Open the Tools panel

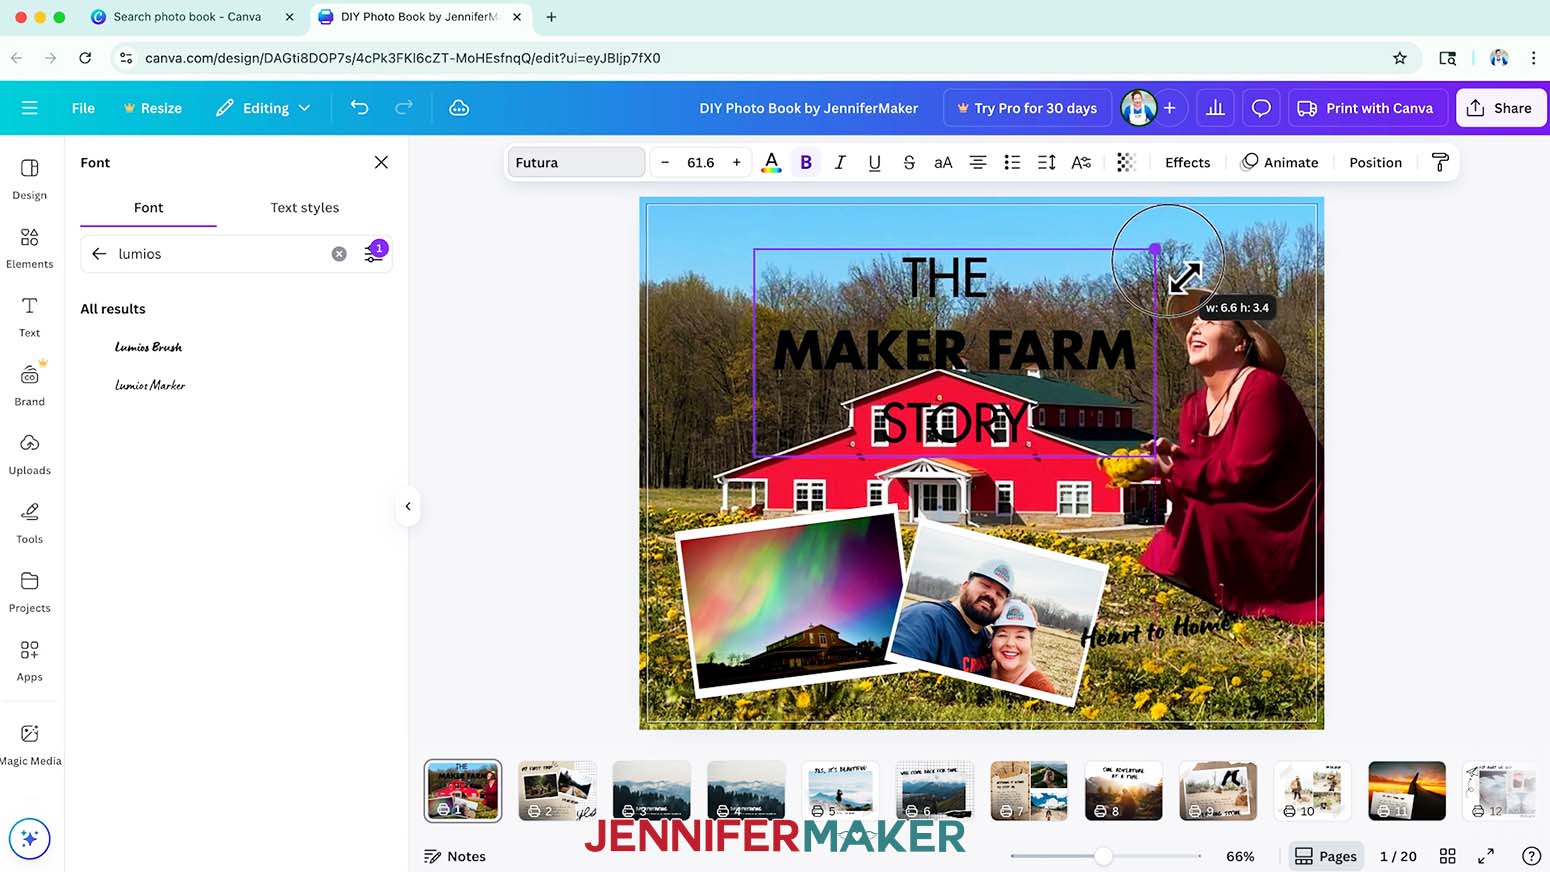[x=30, y=523]
